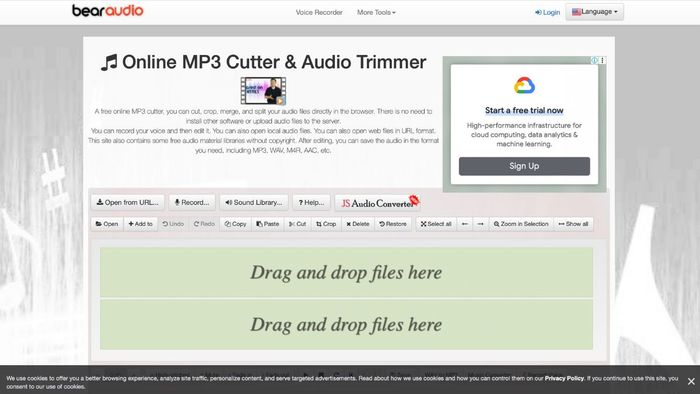Go to bearaudio home via logo

point(108,10)
